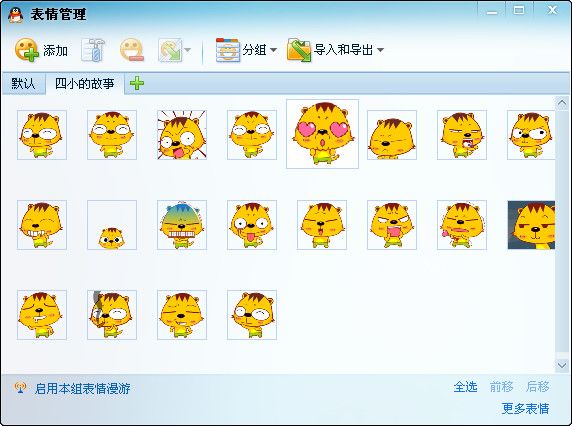Click the 添加 add emoticon button
This screenshot has width=572, height=426.
[x=41, y=50]
